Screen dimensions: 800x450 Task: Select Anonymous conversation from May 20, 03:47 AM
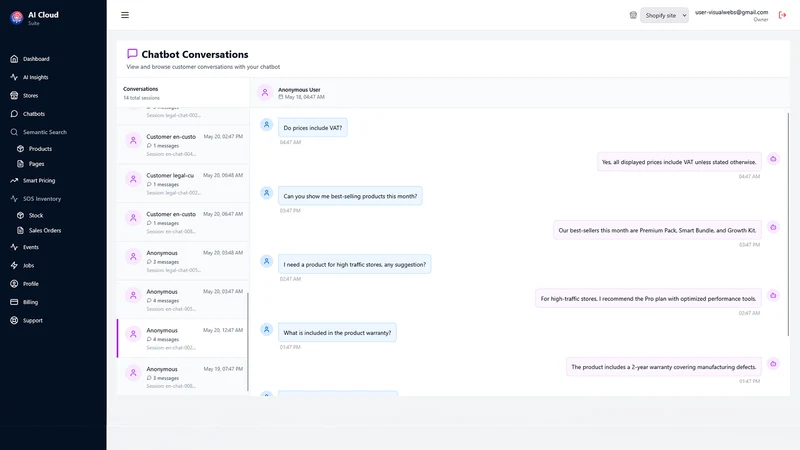click(183, 300)
